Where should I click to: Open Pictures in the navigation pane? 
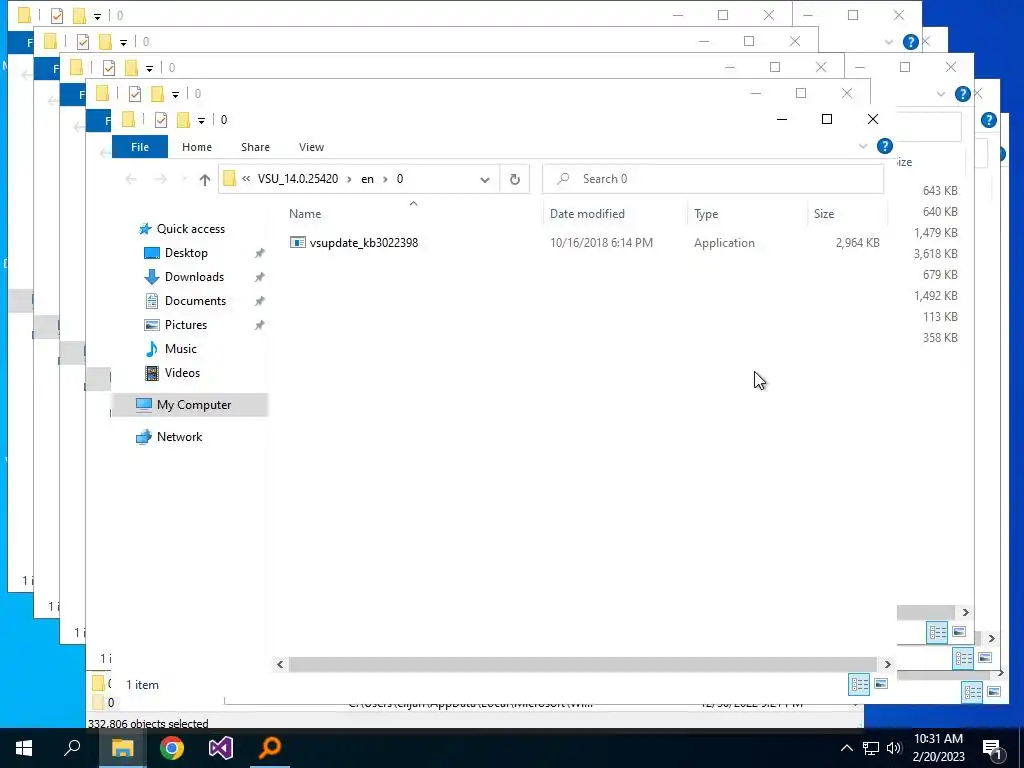coord(185,325)
